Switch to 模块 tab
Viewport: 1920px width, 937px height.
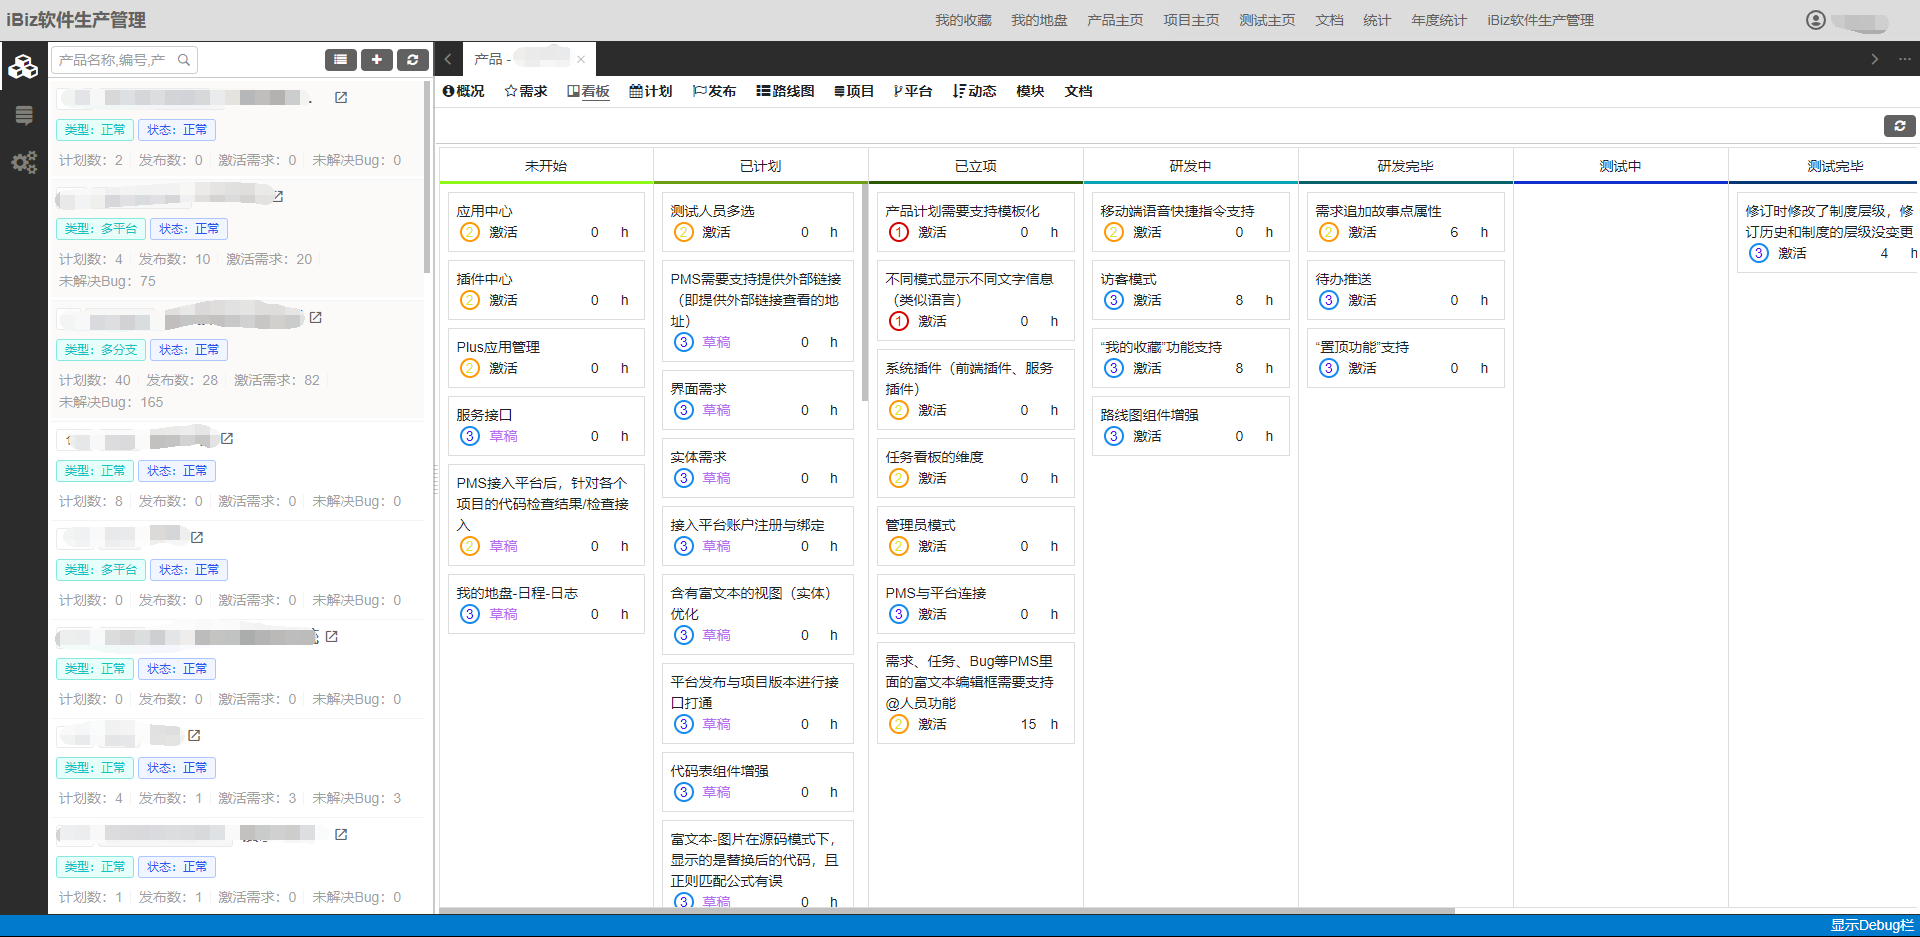click(x=1030, y=91)
